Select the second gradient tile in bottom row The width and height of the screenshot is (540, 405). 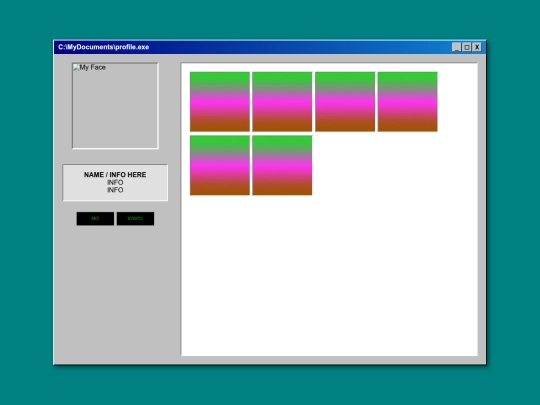pyautogui.click(x=282, y=165)
